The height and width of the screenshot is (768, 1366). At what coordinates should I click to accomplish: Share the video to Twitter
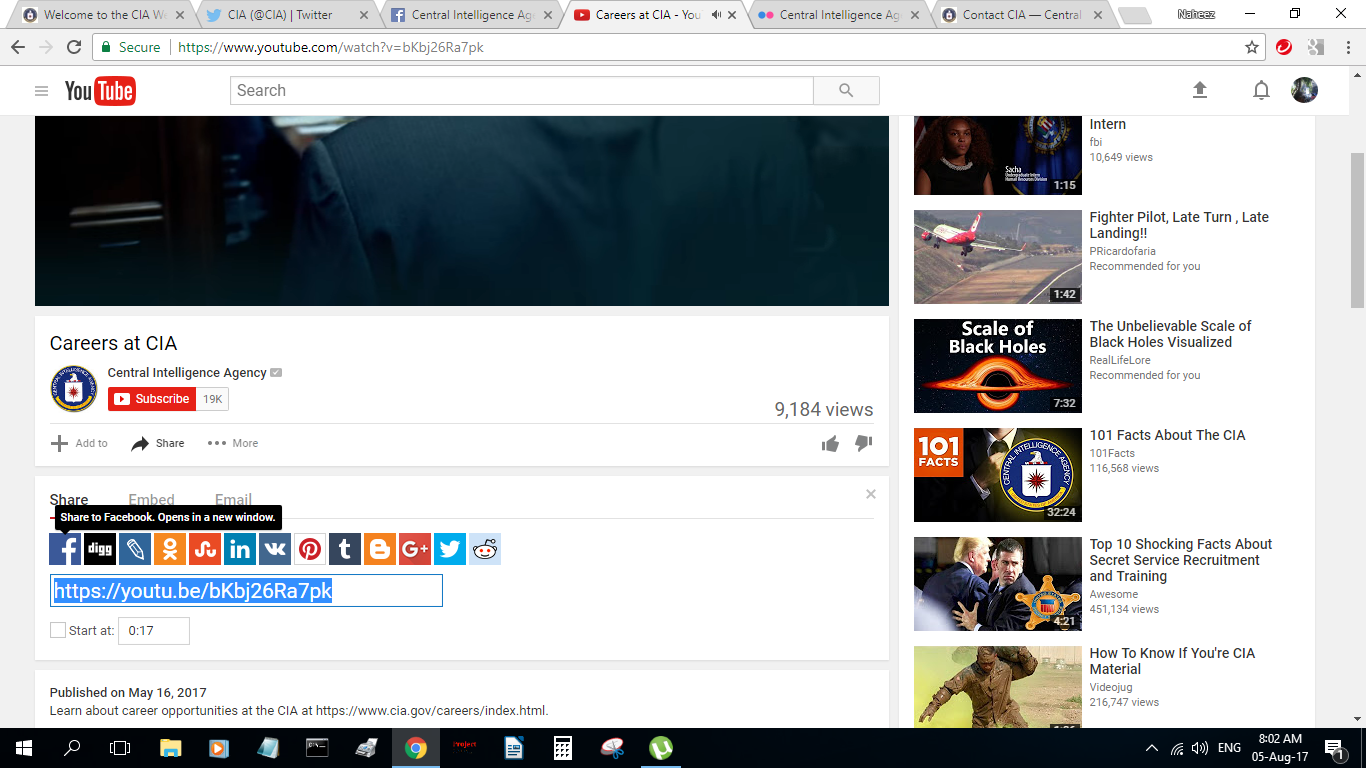(450, 549)
